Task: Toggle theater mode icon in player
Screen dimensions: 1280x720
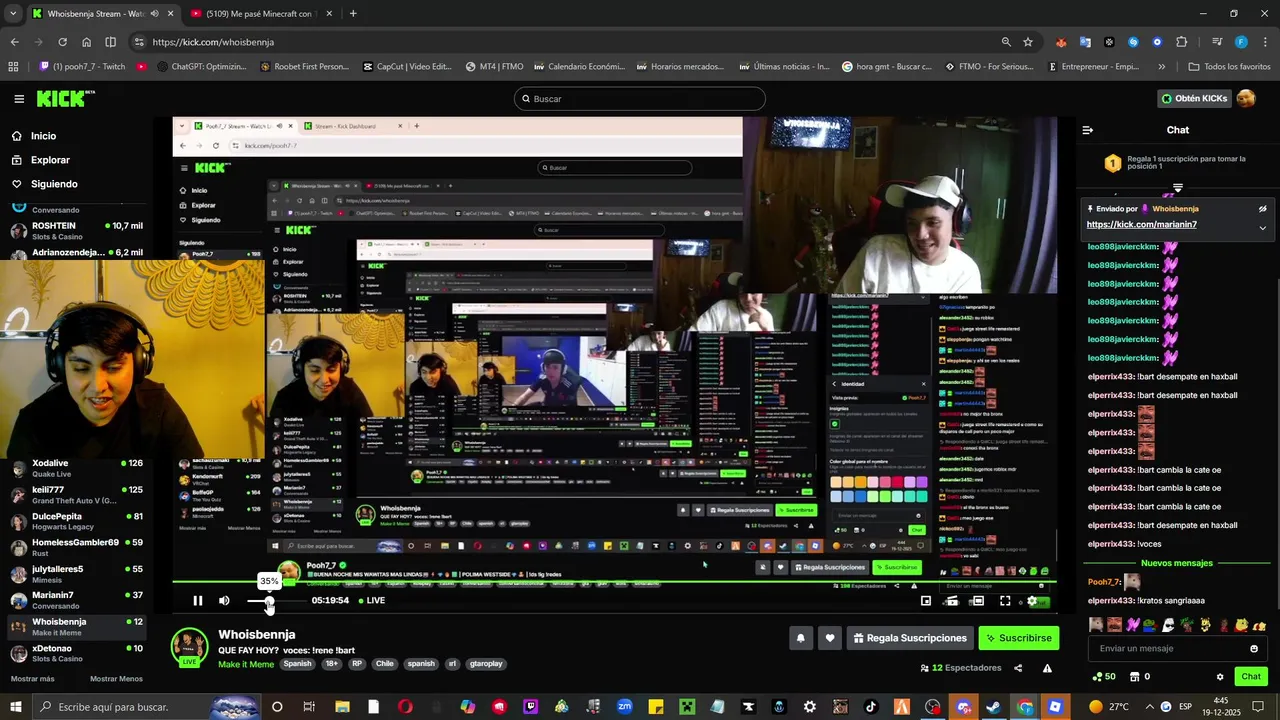Action: click(977, 601)
